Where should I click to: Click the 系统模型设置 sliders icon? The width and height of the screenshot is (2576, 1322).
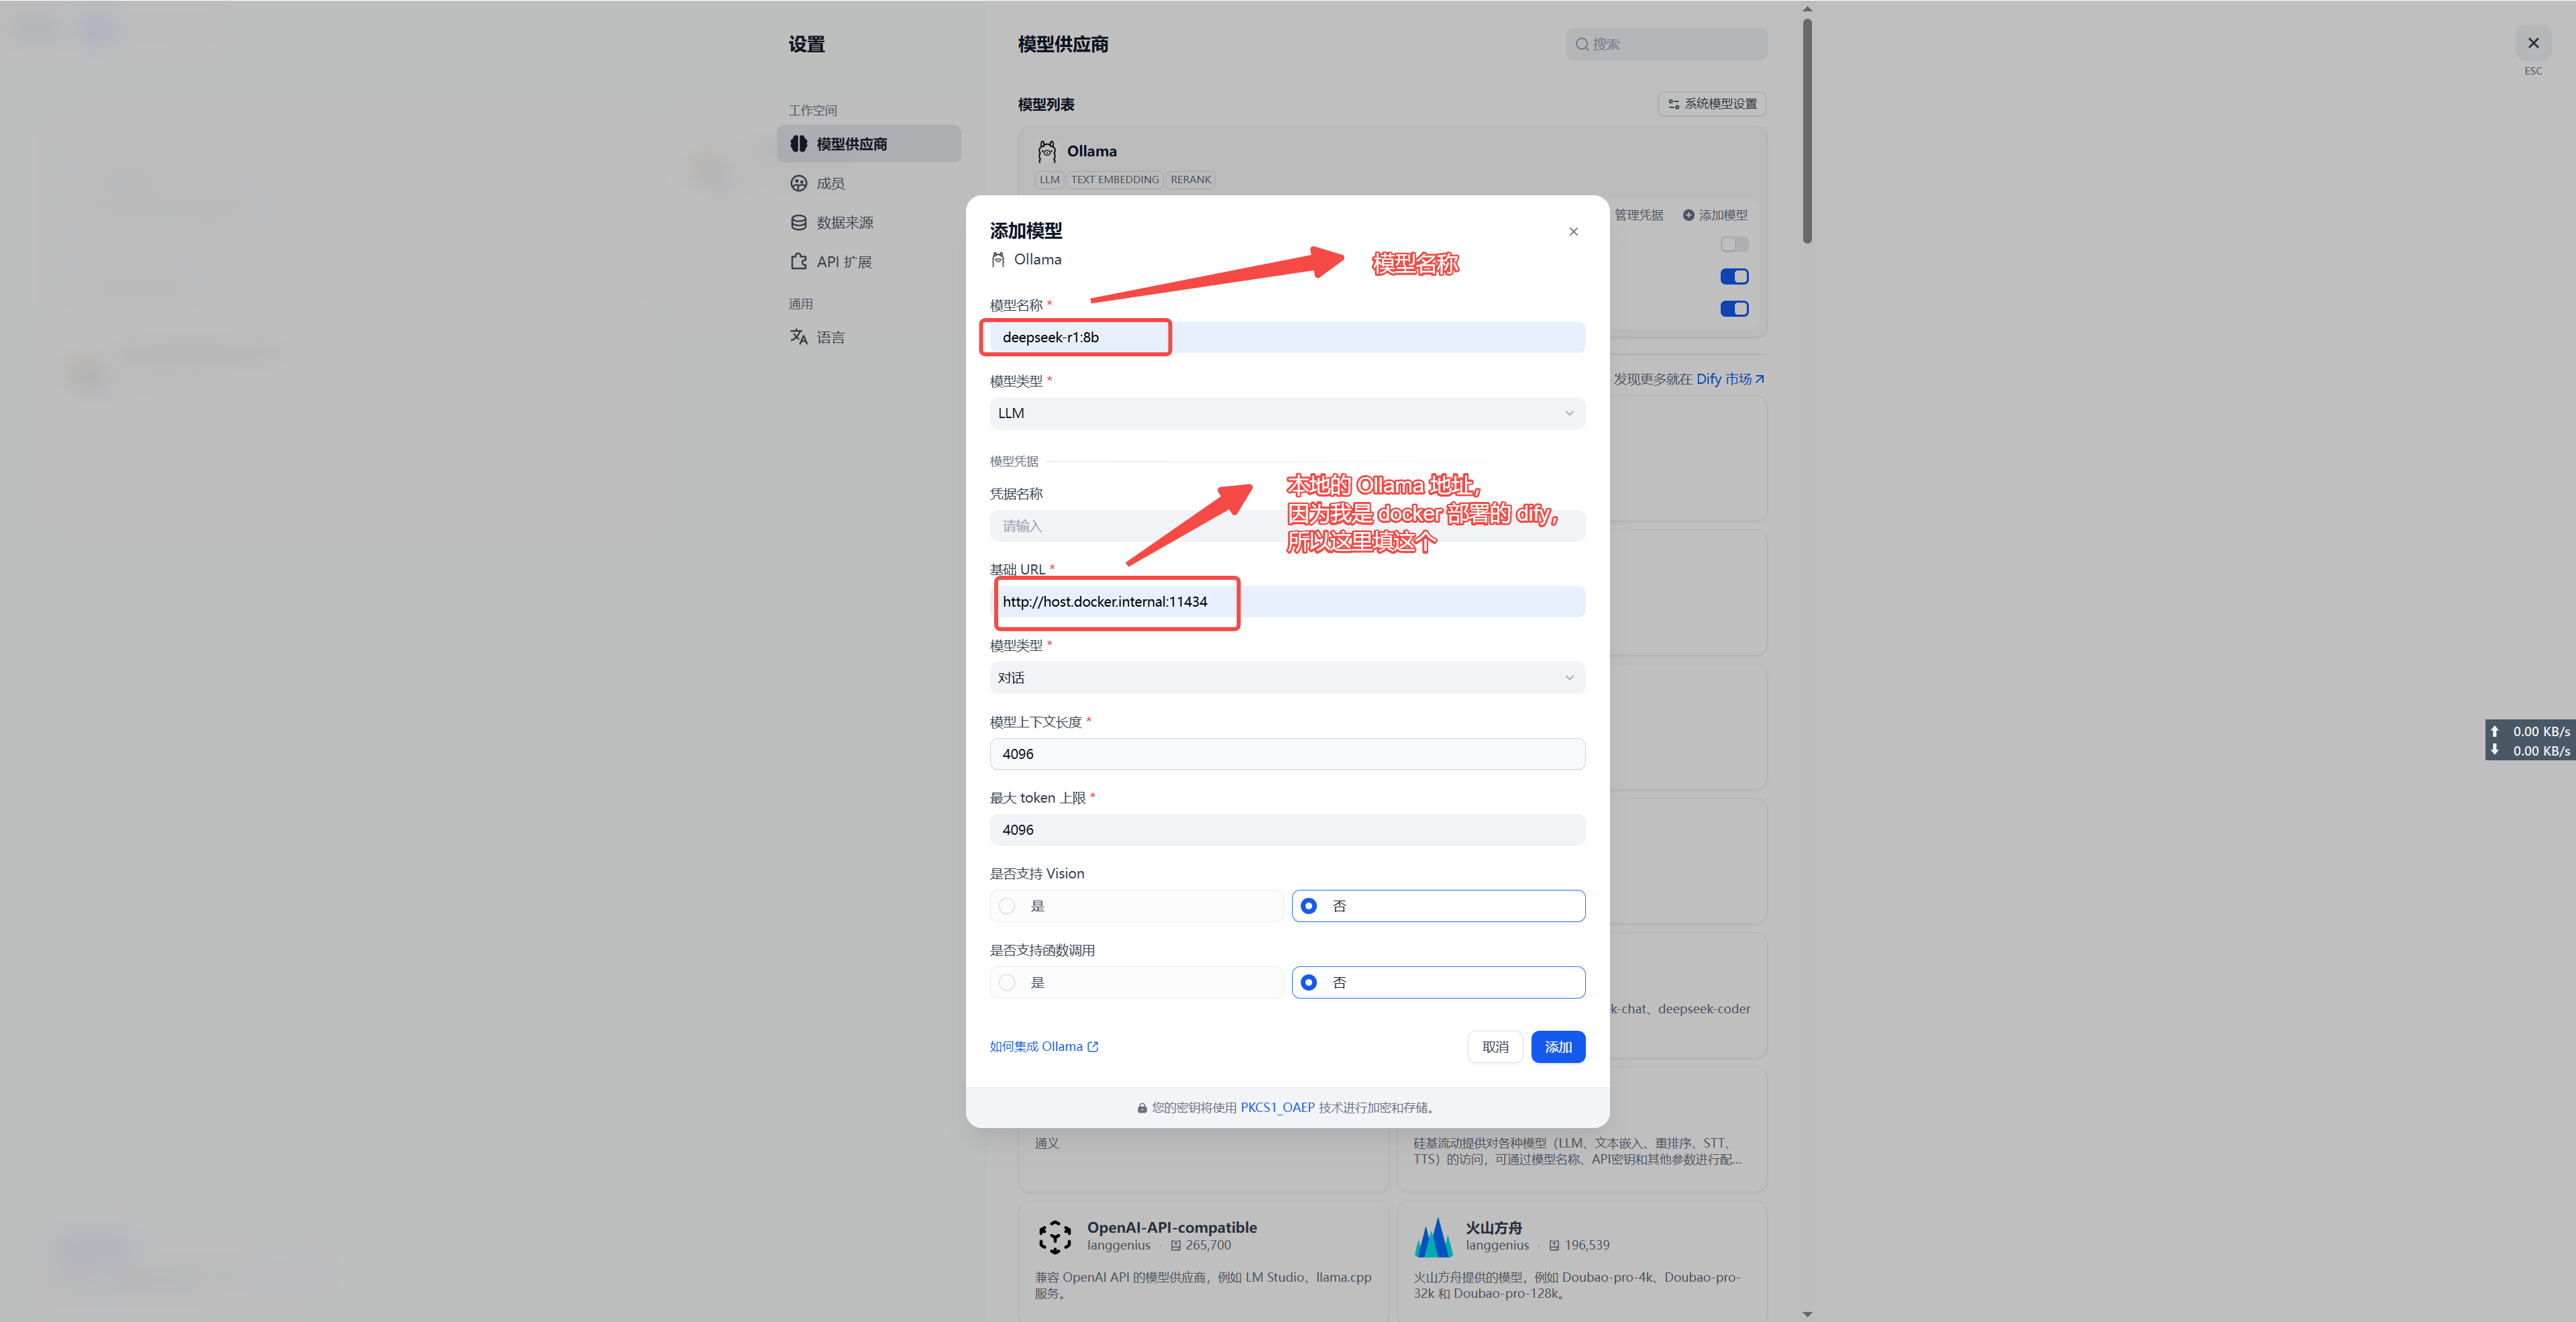click(x=1673, y=104)
